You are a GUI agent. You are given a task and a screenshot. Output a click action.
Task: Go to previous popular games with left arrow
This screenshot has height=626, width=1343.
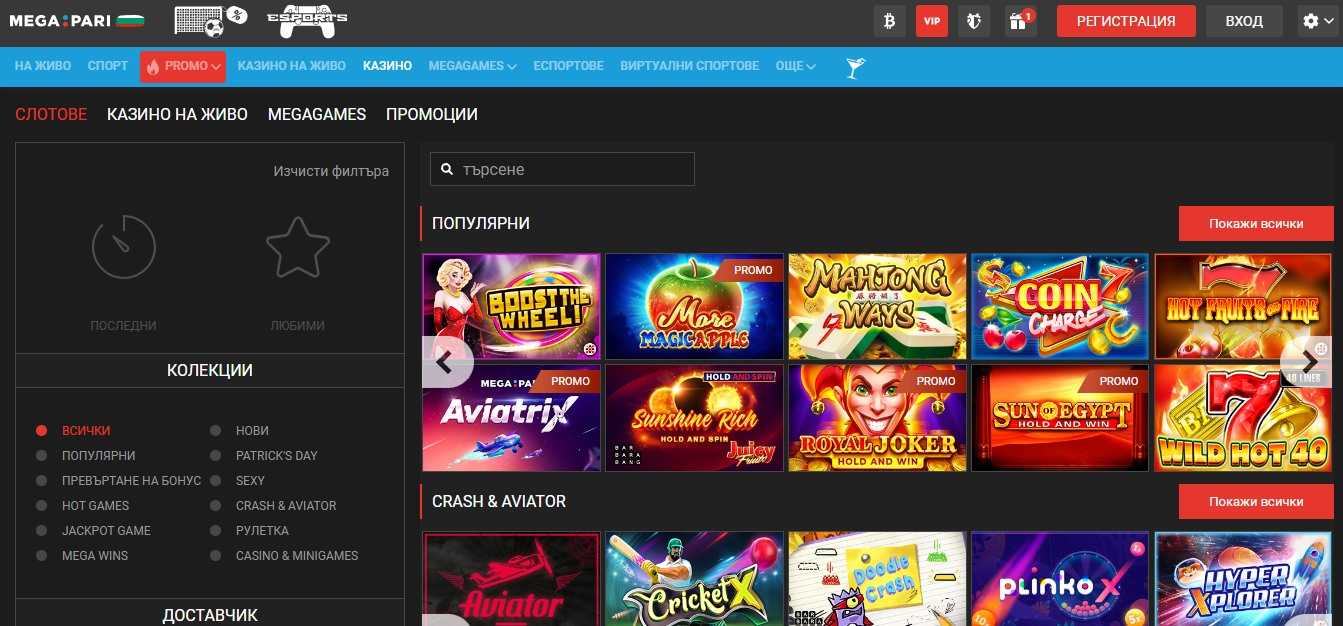447,362
